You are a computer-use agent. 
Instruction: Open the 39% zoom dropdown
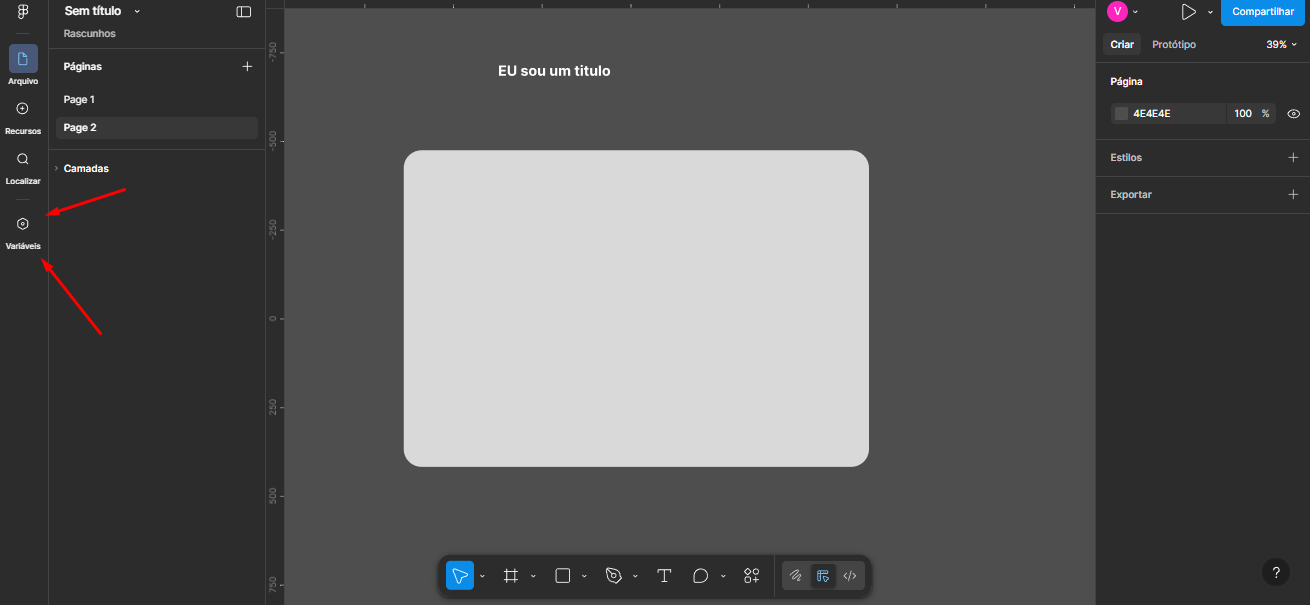[x=1281, y=45]
